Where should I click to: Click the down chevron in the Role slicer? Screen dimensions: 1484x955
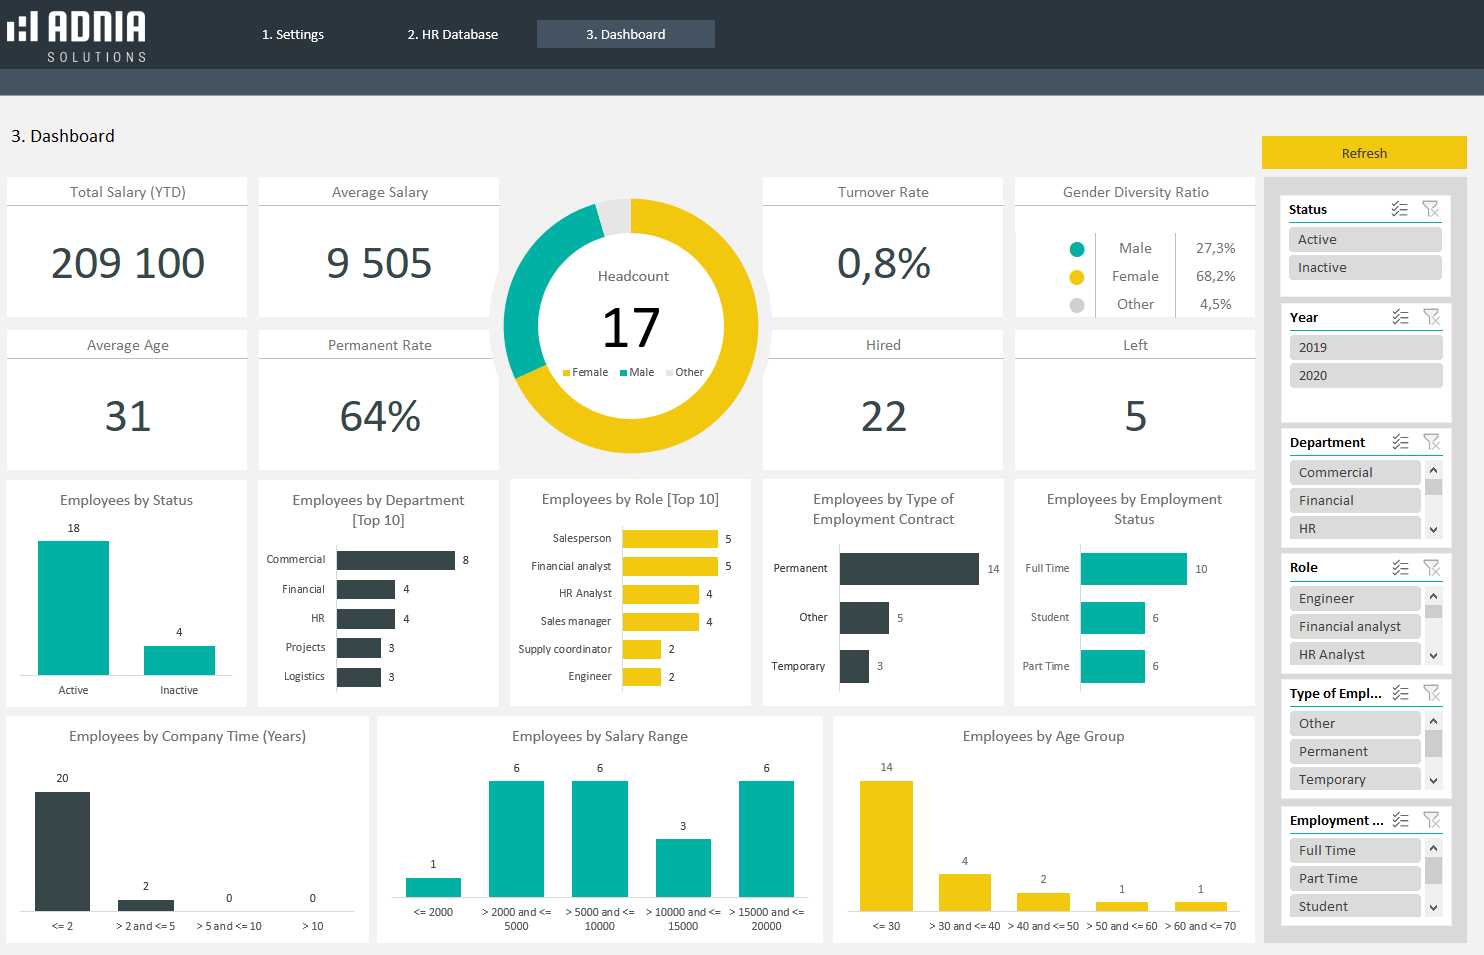tap(1432, 655)
